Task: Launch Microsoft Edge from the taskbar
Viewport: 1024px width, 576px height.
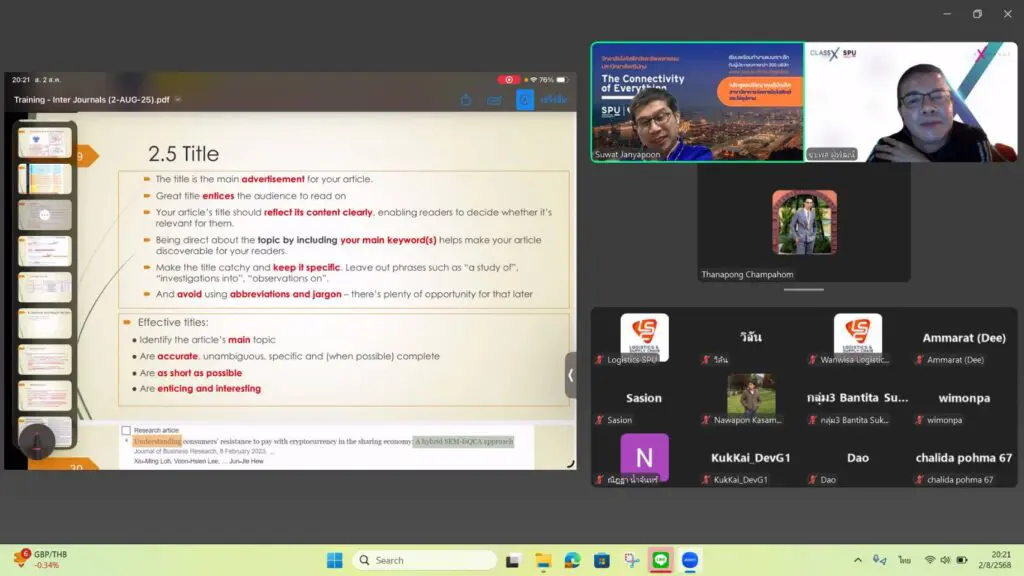Action: click(572, 560)
